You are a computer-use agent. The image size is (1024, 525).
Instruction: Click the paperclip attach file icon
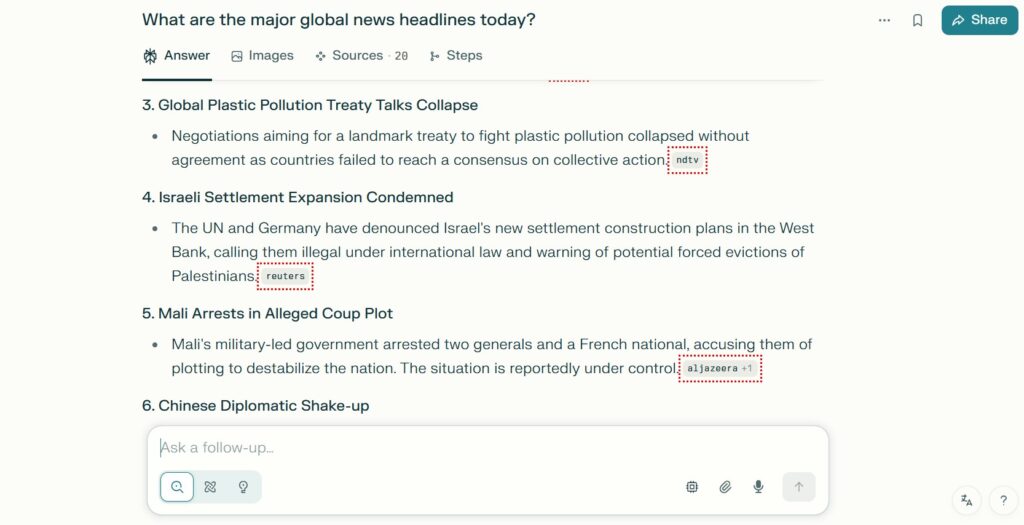tap(725, 486)
